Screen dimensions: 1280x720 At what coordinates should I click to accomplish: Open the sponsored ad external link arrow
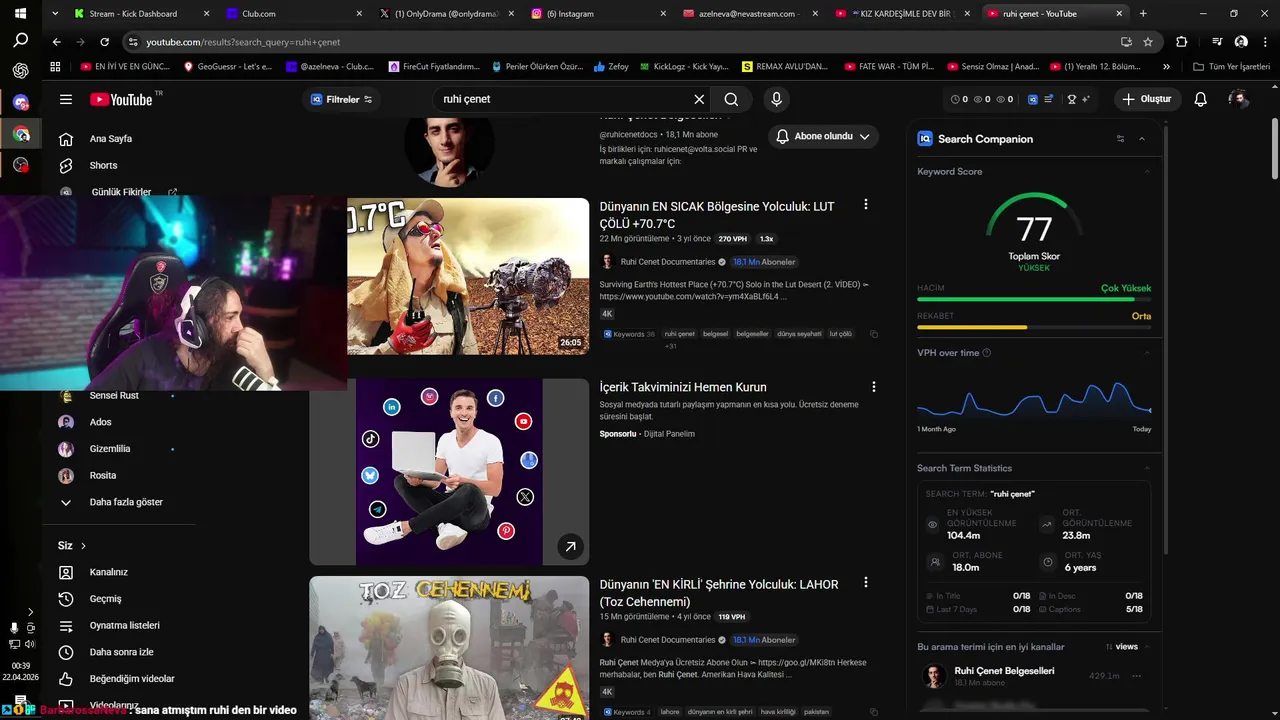click(x=570, y=546)
